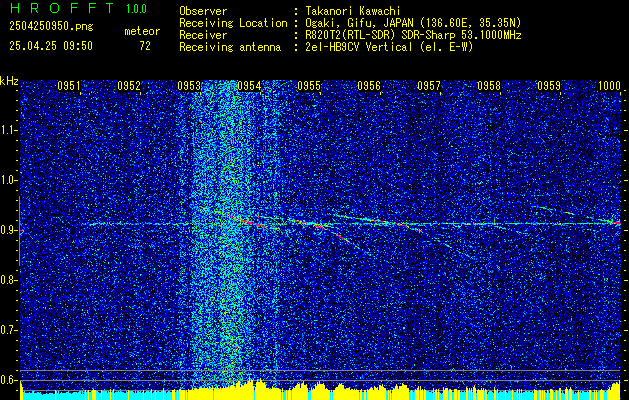The height and width of the screenshot is (400, 629).
Task: Click the 0.7 kHz axis label
Action: [8, 330]
